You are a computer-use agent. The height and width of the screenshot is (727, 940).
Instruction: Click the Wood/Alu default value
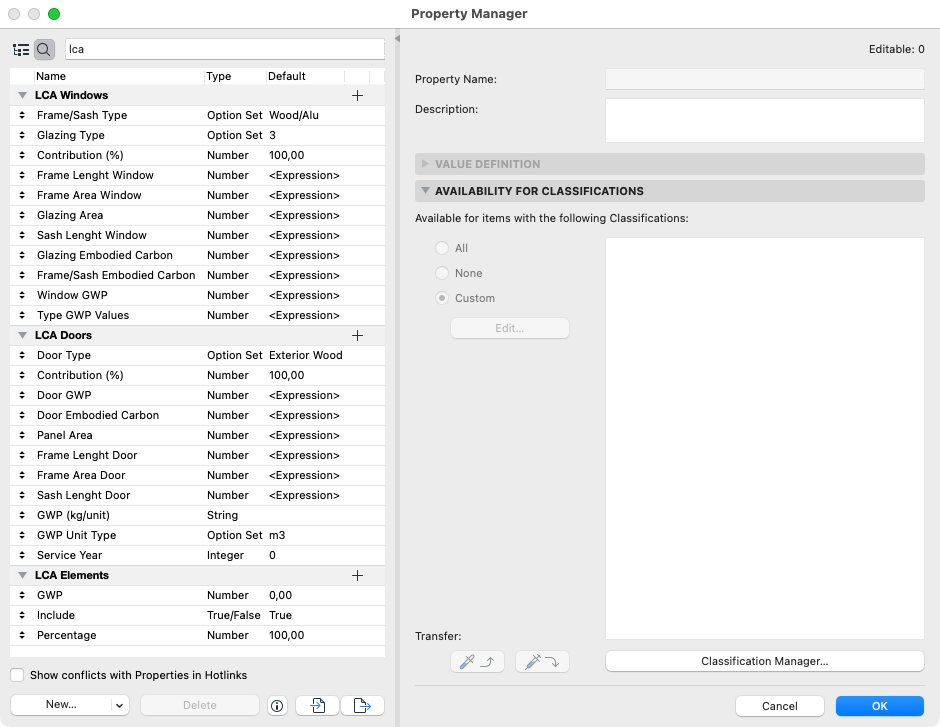point(294,115)
